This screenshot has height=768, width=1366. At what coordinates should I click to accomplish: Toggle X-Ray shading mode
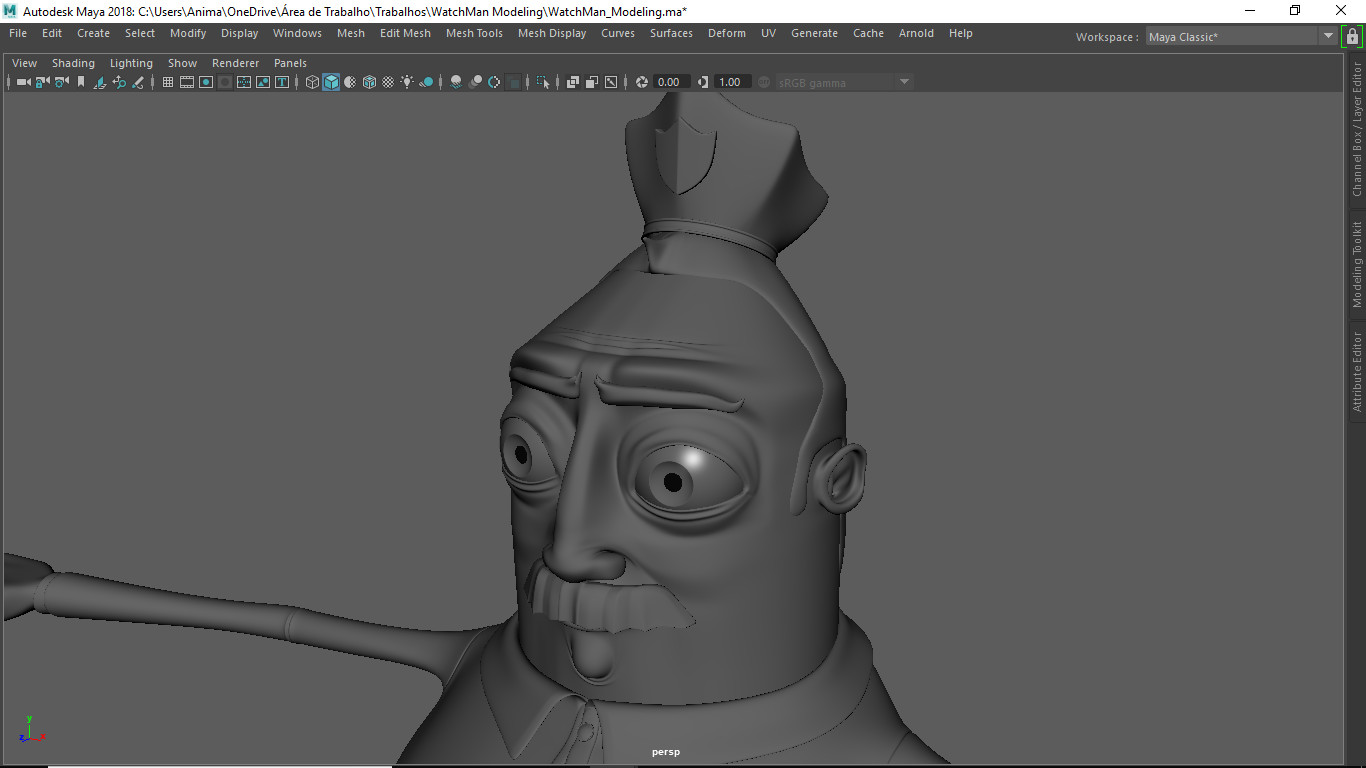(x=574, y=82)
